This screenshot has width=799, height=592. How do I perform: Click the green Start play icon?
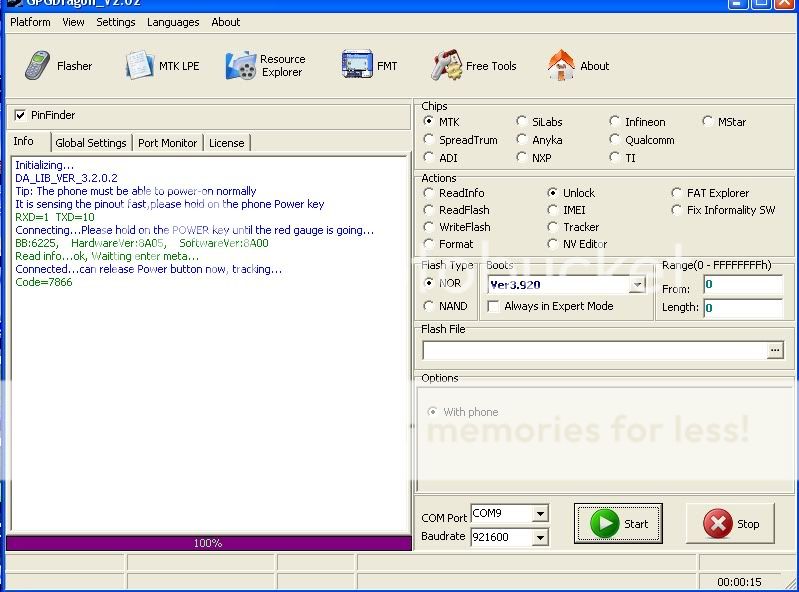pos(604,523)
